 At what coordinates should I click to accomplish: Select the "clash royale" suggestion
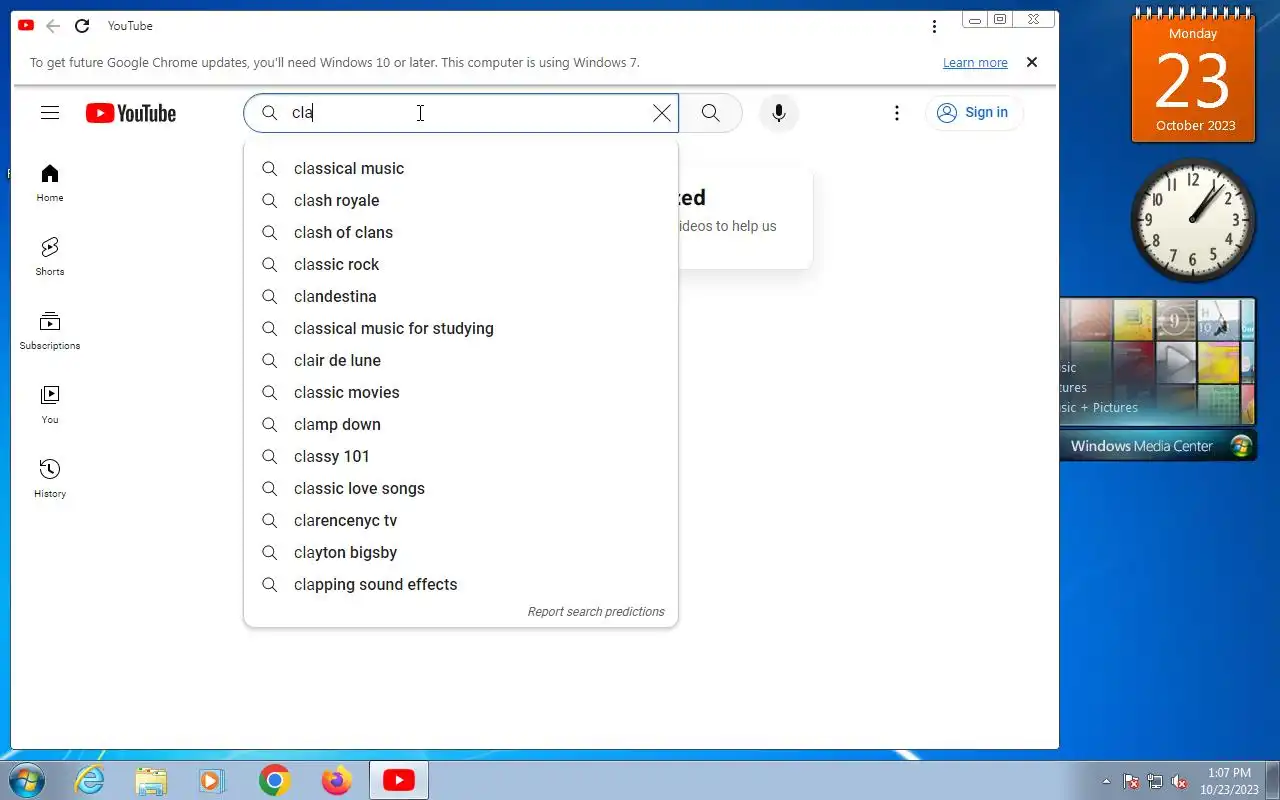[x=461, y=200]
